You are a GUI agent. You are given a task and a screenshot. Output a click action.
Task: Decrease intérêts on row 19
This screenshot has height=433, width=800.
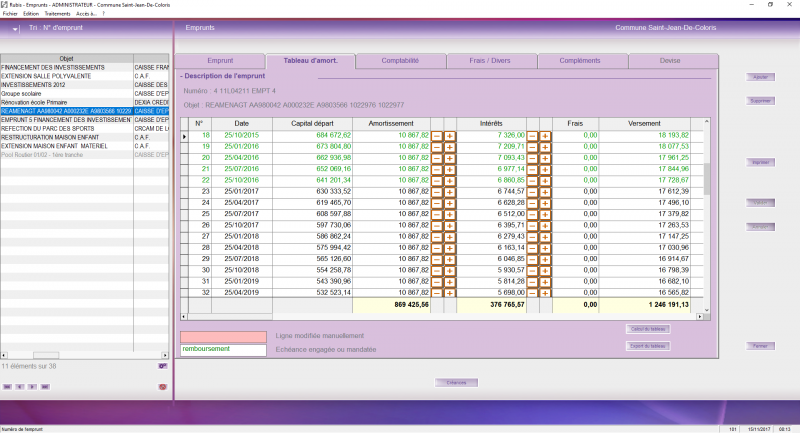tap(532, 147)
